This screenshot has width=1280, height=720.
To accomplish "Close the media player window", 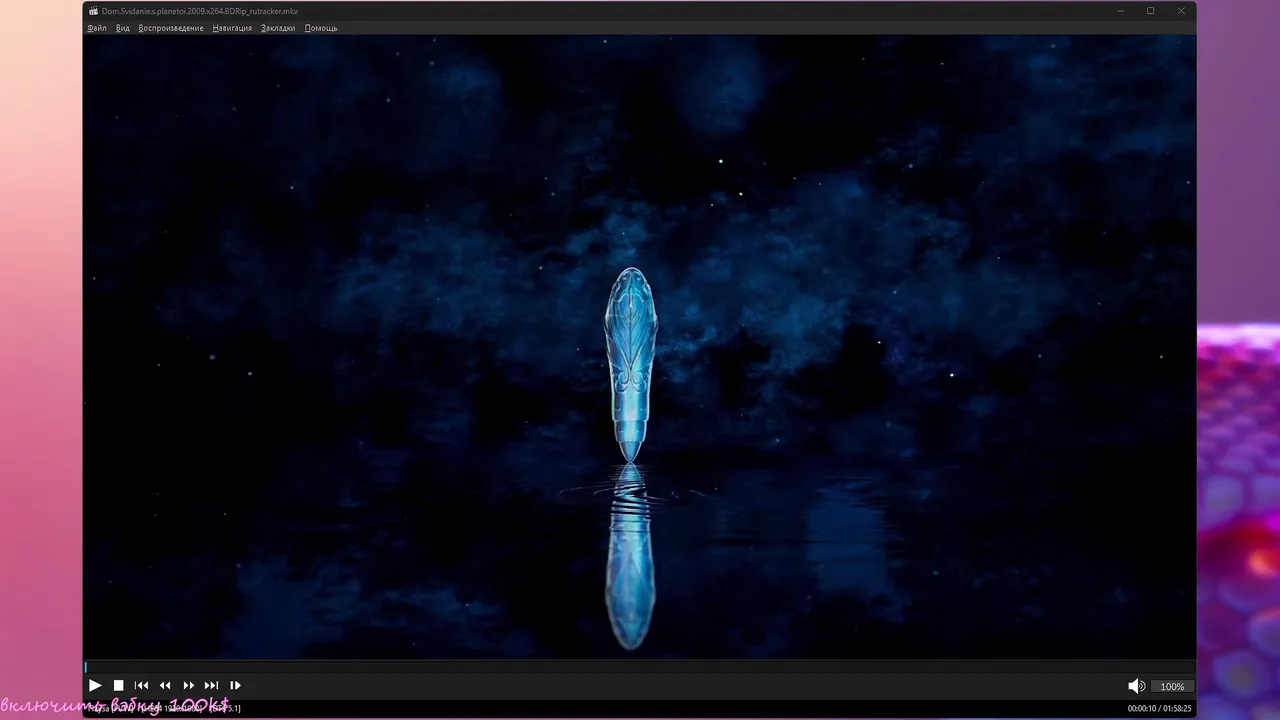I will click(x=1181, y=11).
